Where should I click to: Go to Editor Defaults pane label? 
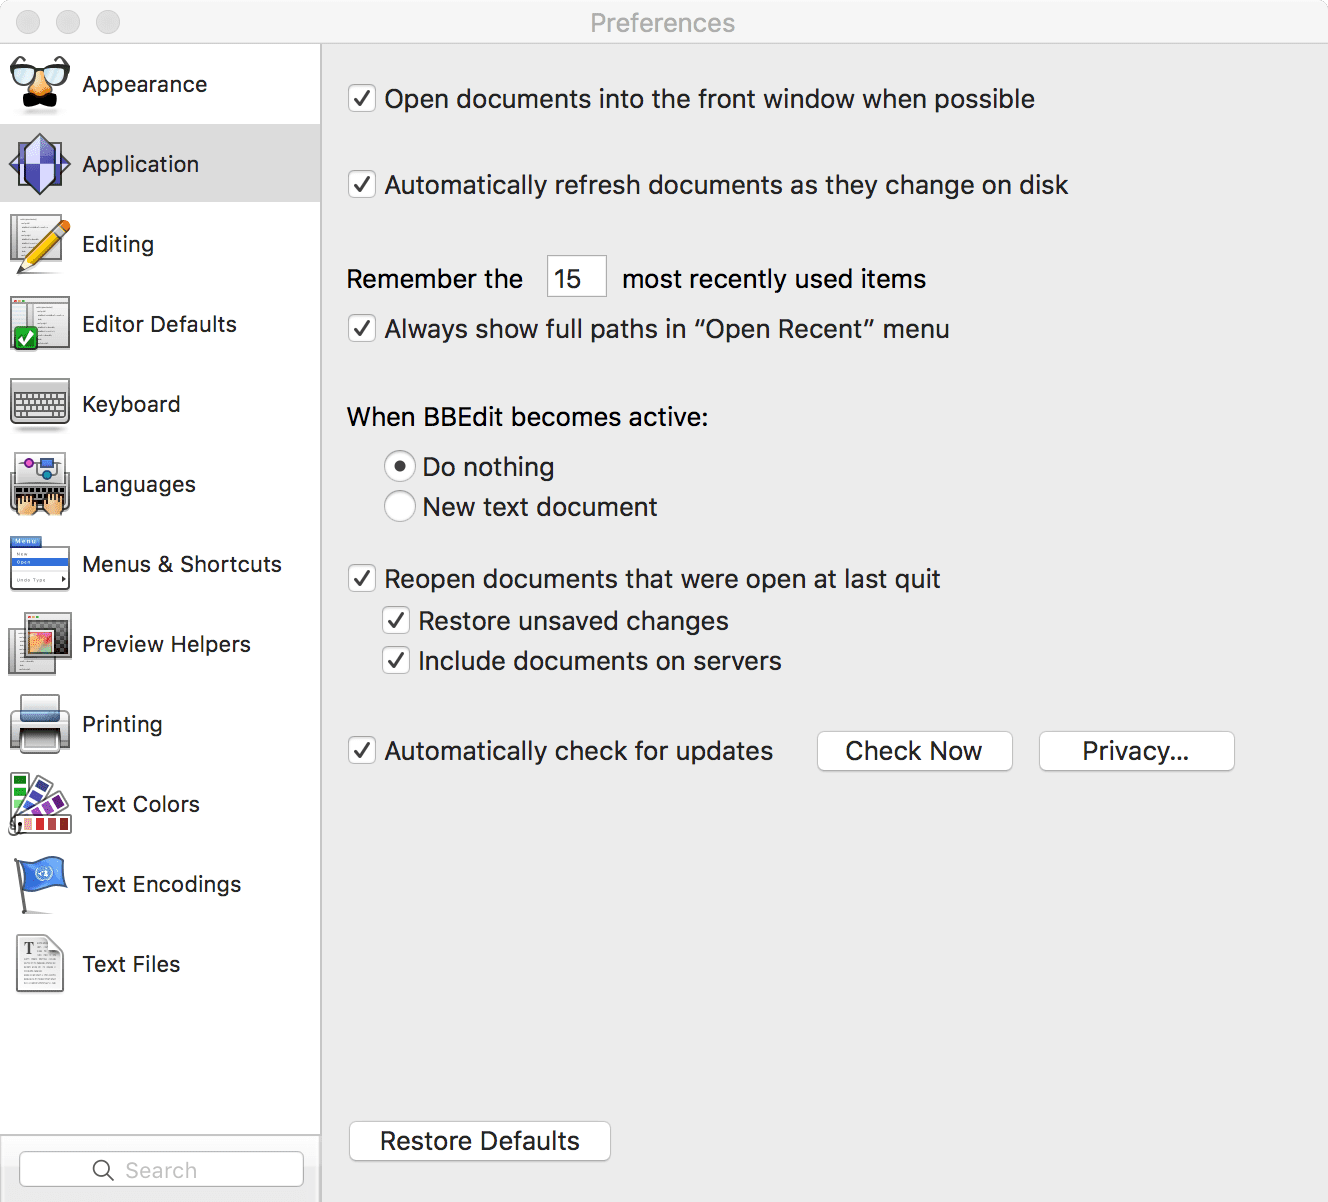[160, 324]
